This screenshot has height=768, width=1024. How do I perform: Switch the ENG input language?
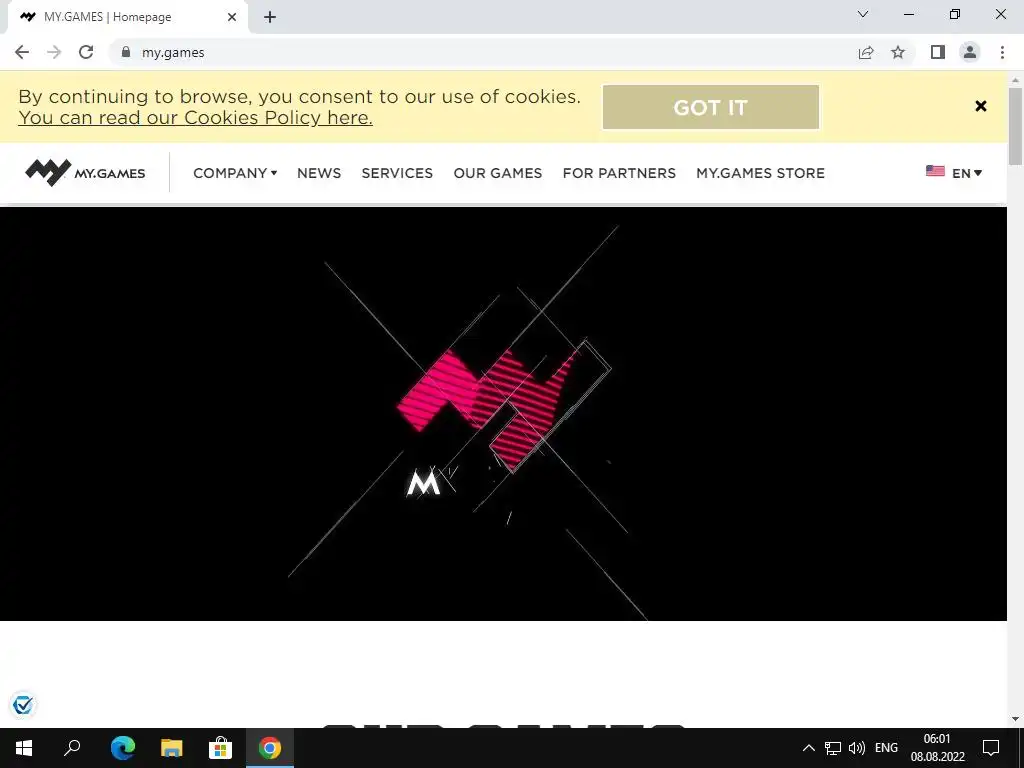[x=886, y=748]
